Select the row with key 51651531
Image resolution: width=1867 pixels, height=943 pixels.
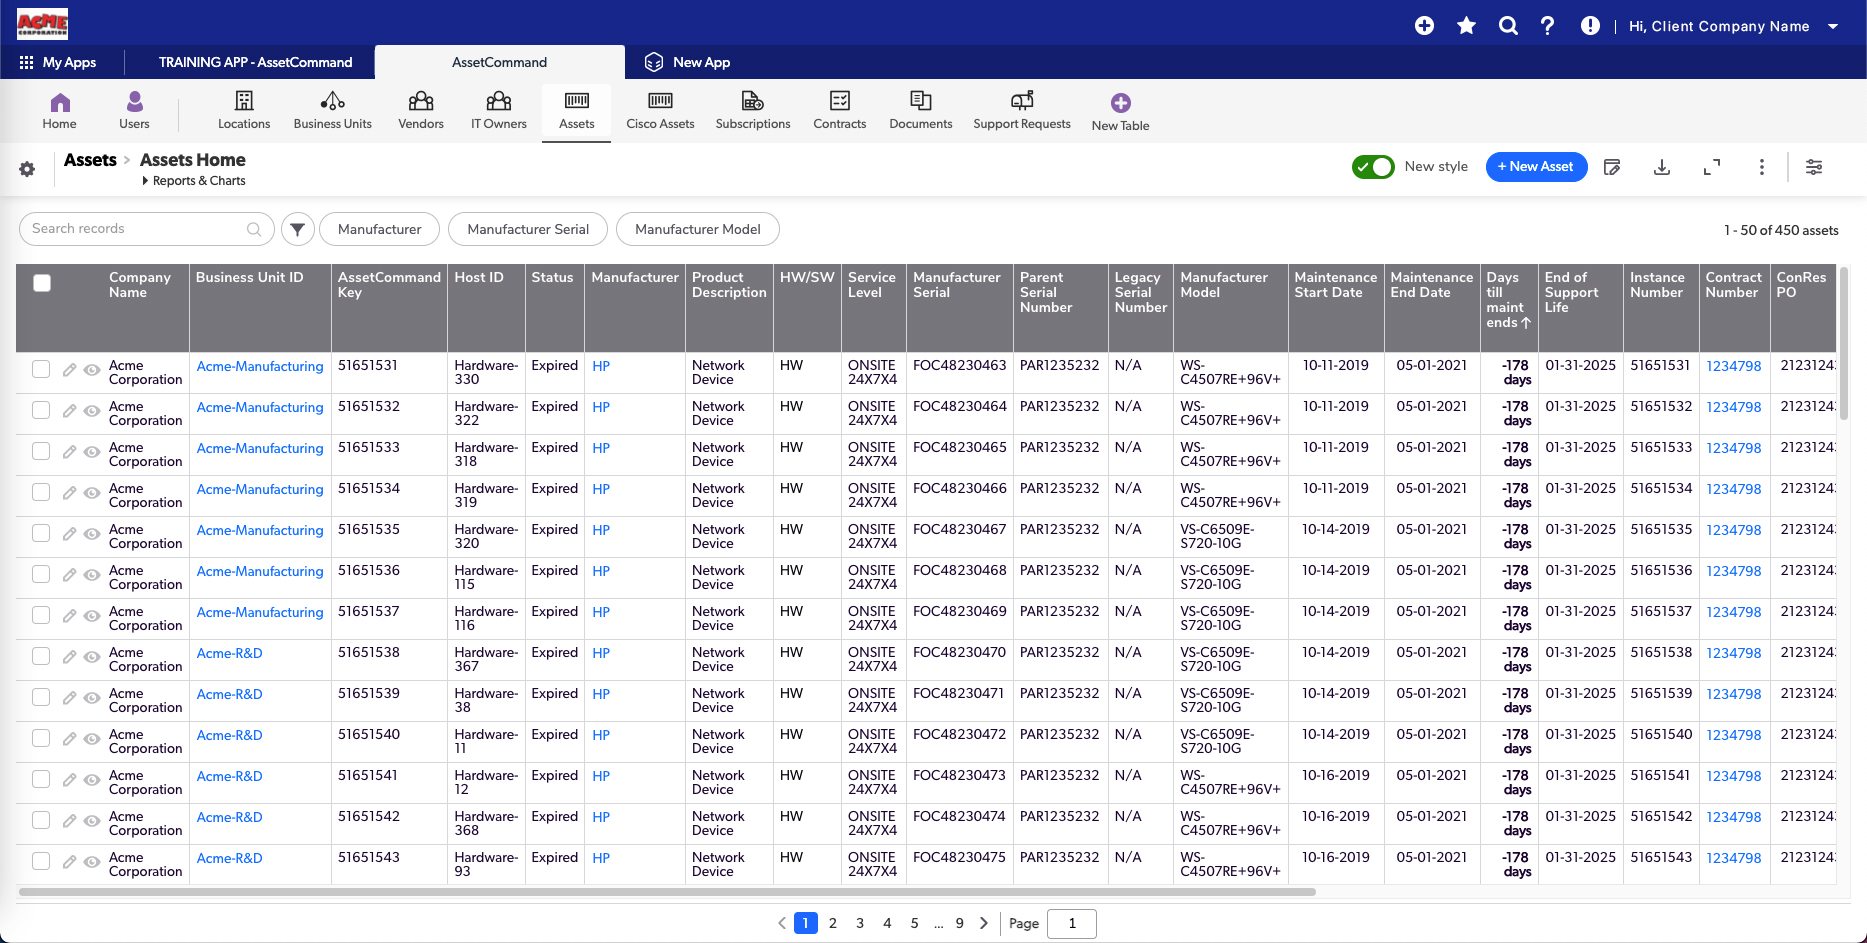41,369
